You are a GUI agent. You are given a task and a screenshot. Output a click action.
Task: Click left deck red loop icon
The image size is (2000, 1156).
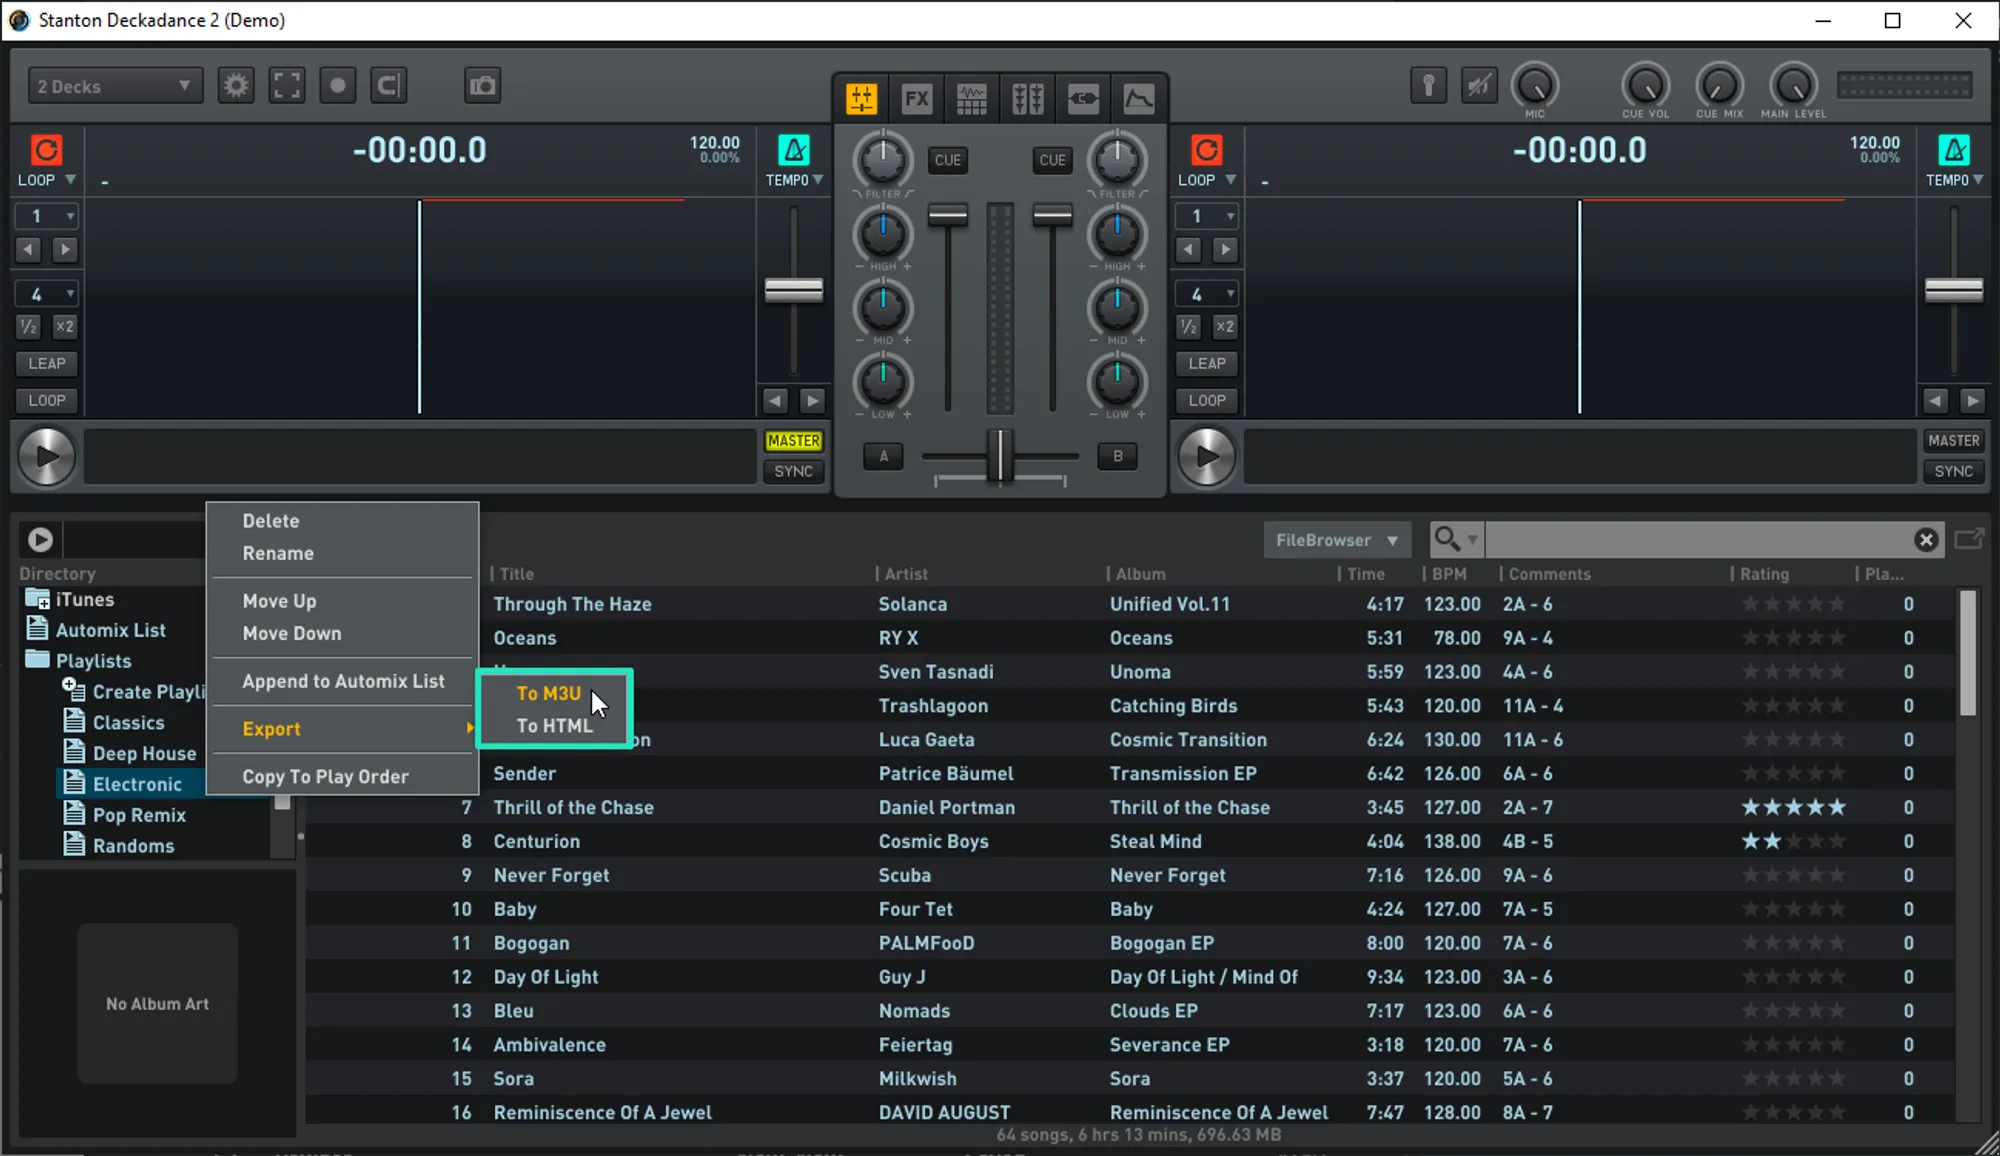coord(46,150)
